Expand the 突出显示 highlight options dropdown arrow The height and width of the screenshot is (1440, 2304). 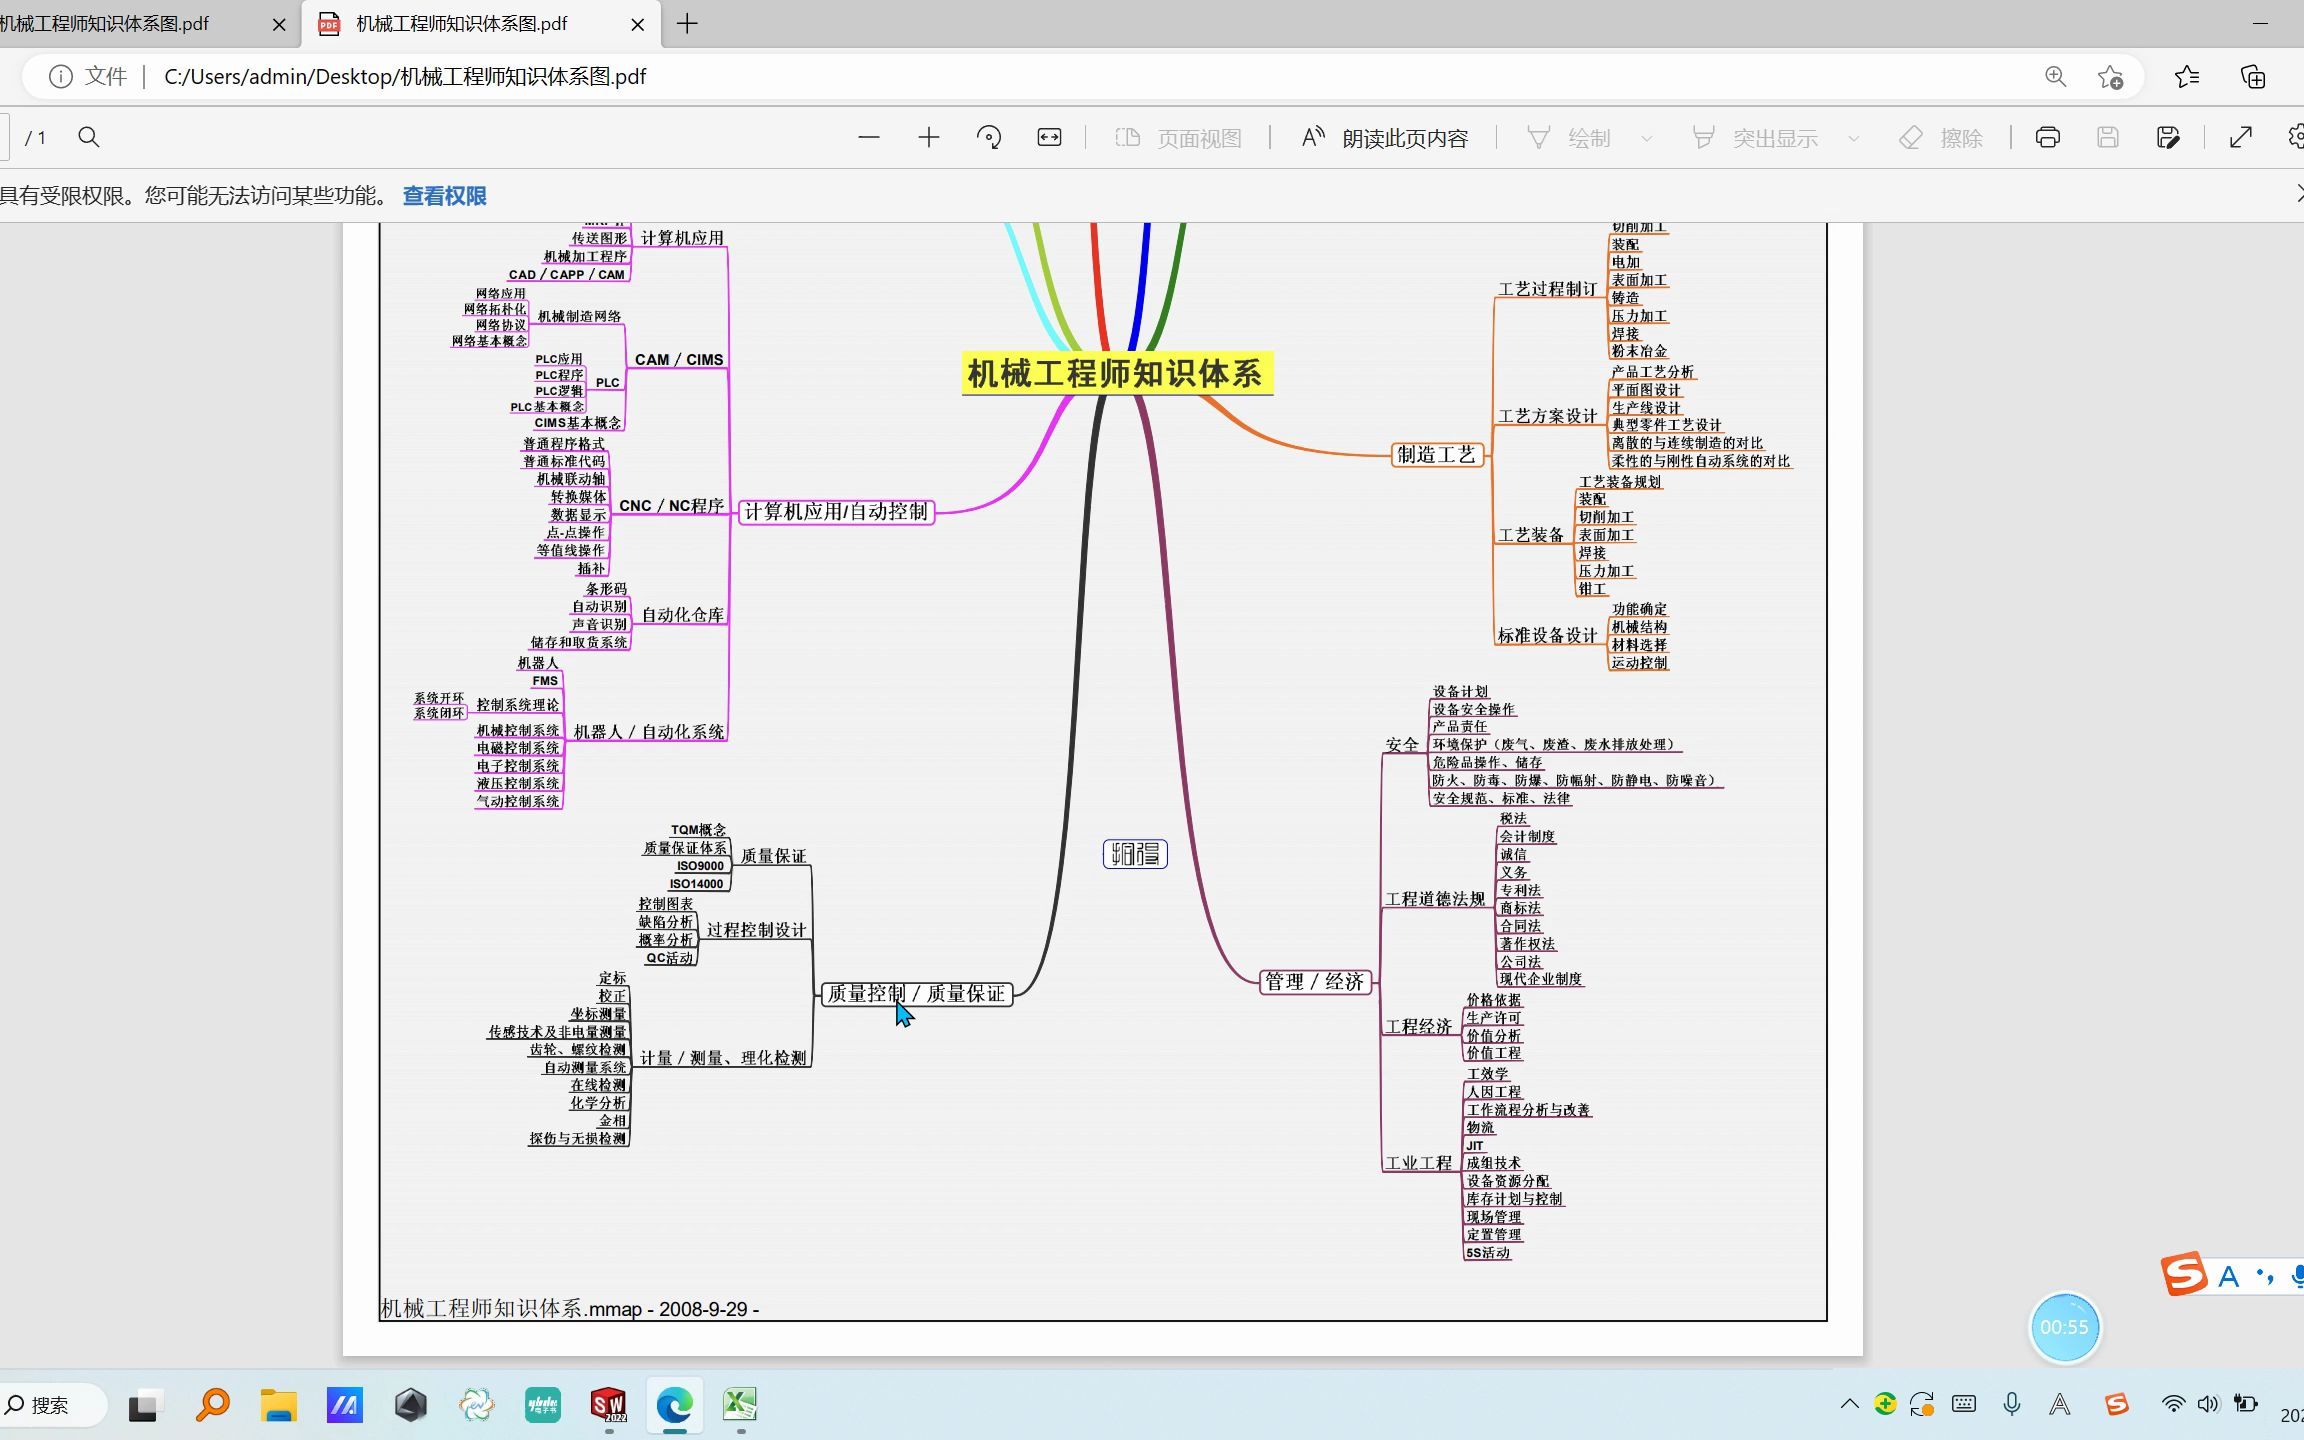1853,138
